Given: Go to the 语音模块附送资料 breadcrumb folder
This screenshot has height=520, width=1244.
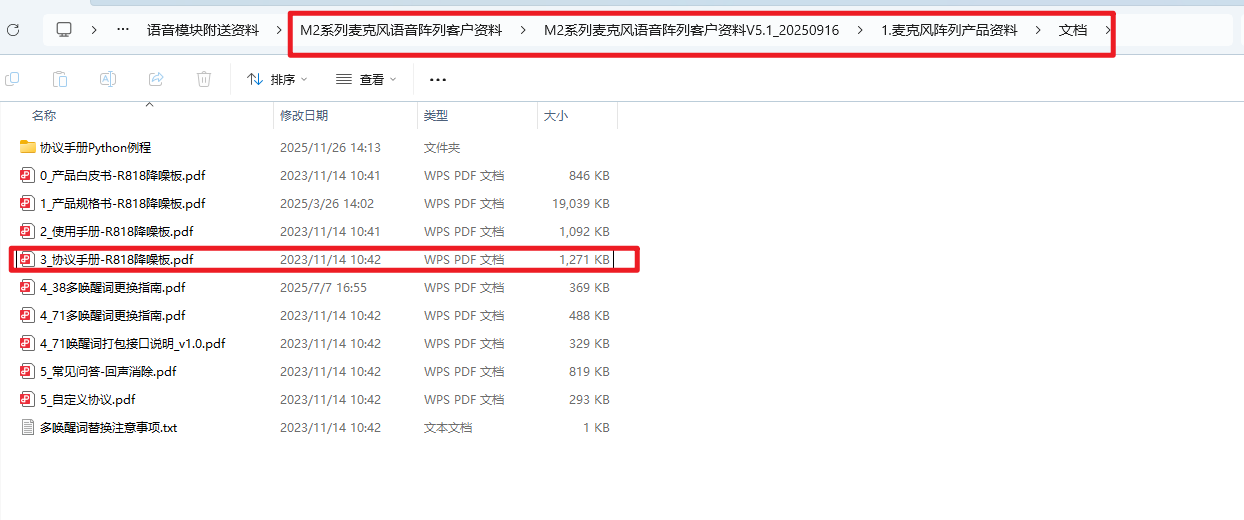Looking at the screenshot, I should coord(202,30).
